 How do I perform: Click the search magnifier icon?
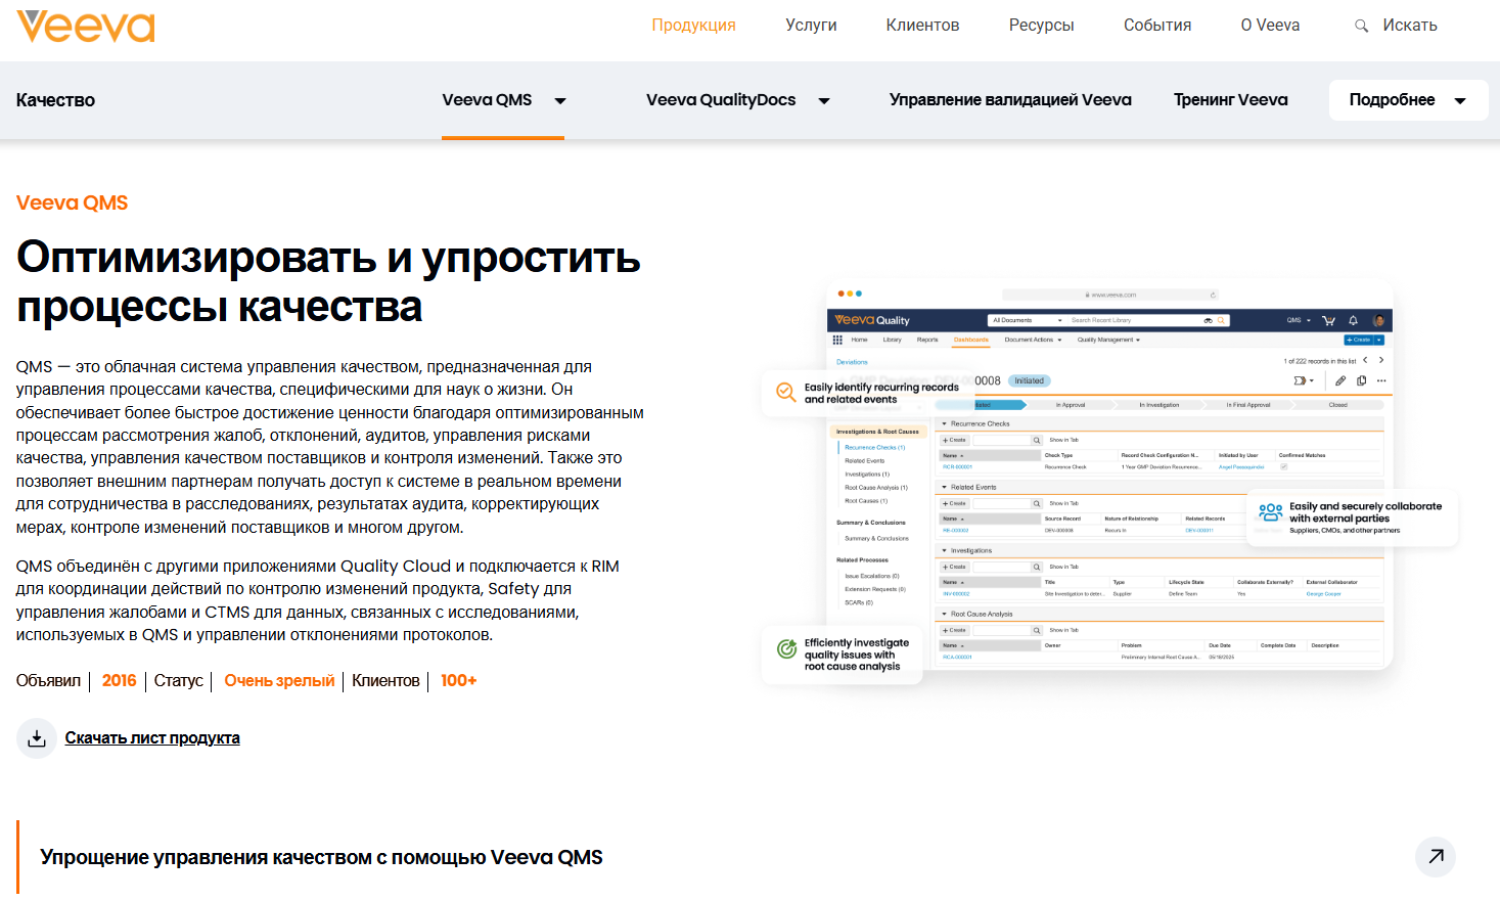1361,26
